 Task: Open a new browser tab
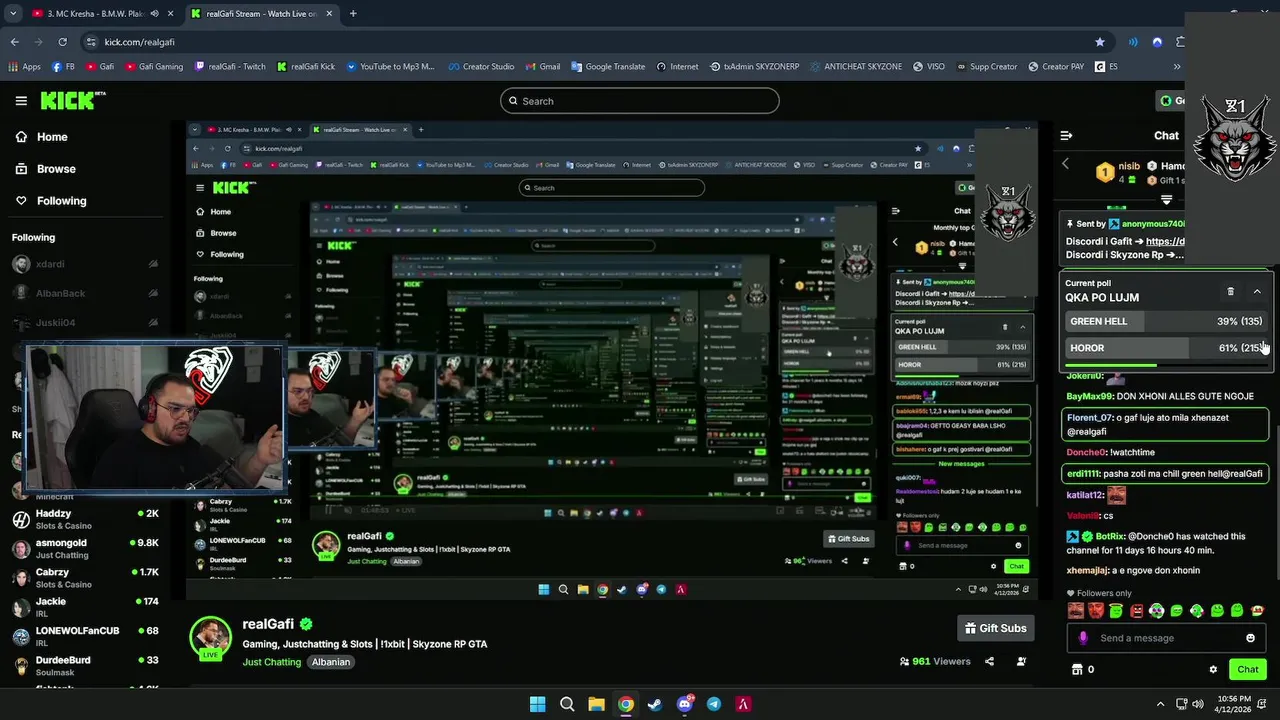pyautogui.click(x=353, y=14)
